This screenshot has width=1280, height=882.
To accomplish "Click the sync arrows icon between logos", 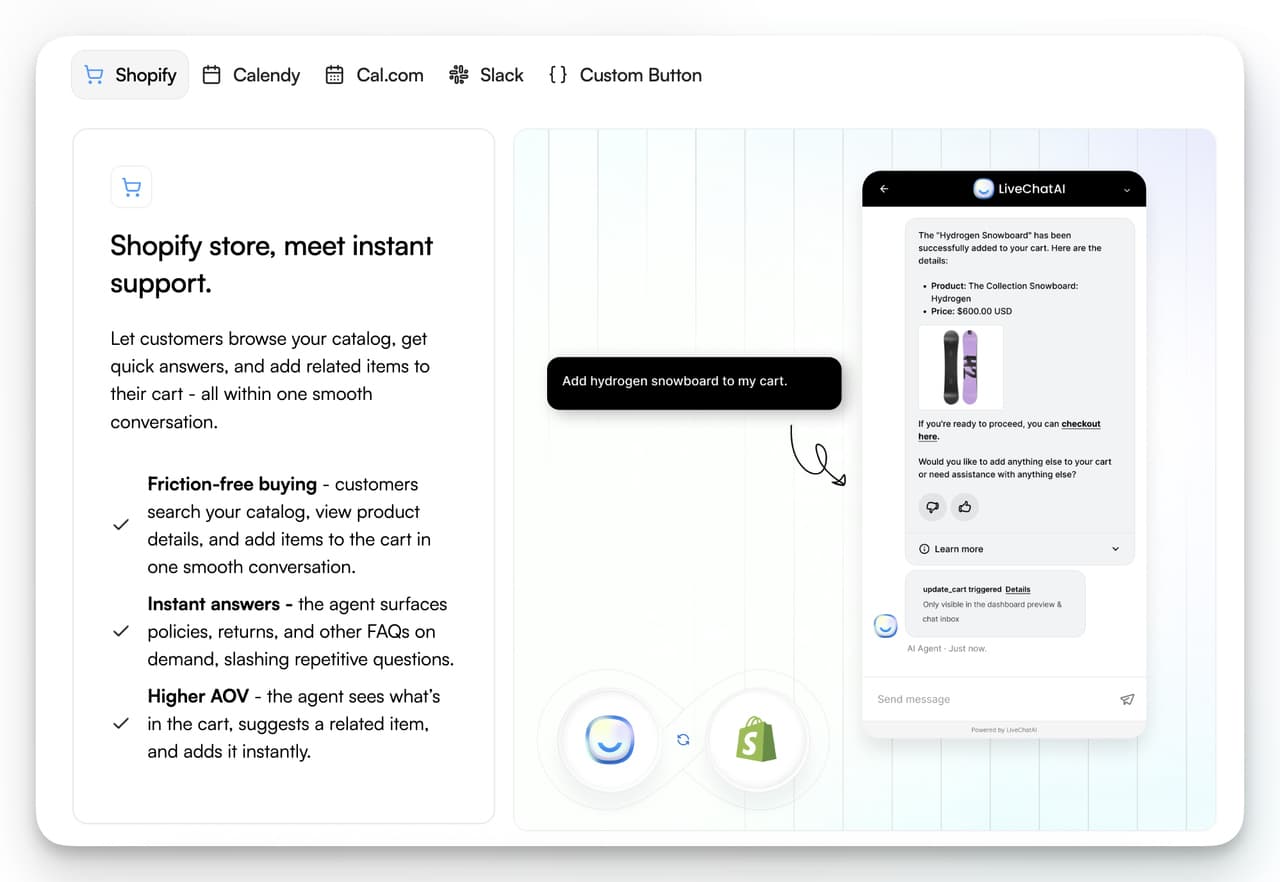I will 683,740.
